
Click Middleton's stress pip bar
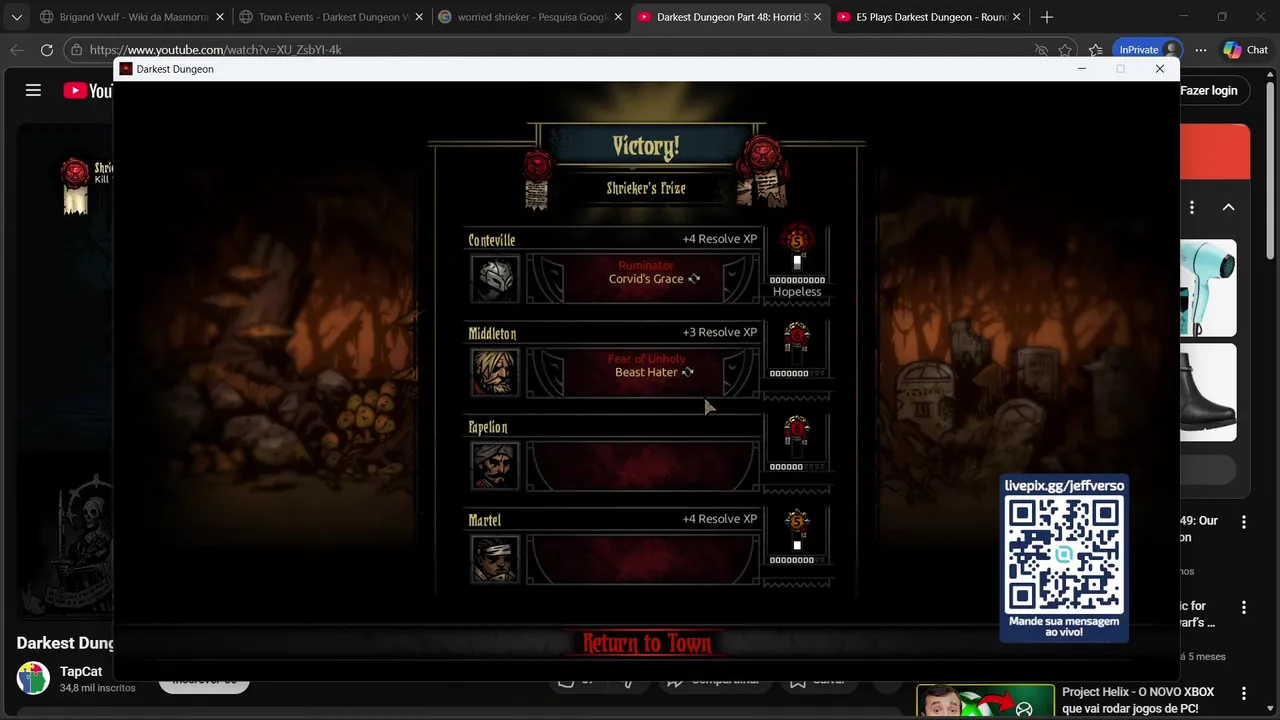click(x=797, y=373)
